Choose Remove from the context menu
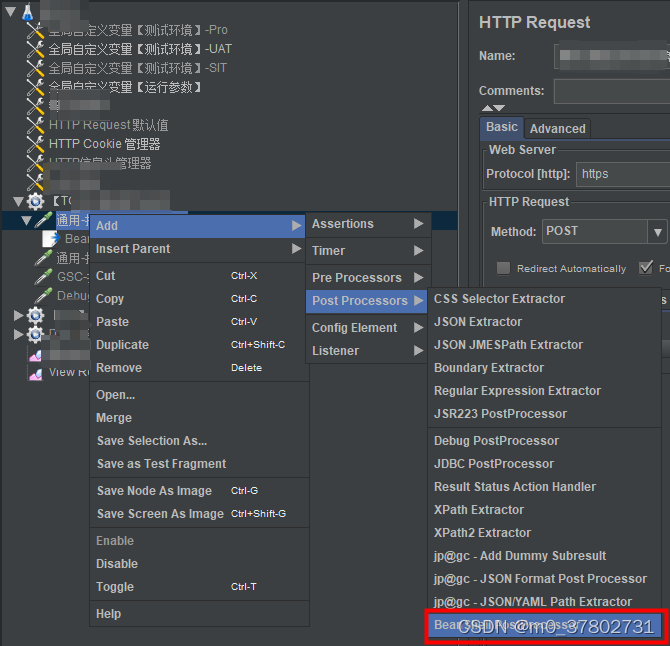The image size is (670, 646). pos(197,368)
